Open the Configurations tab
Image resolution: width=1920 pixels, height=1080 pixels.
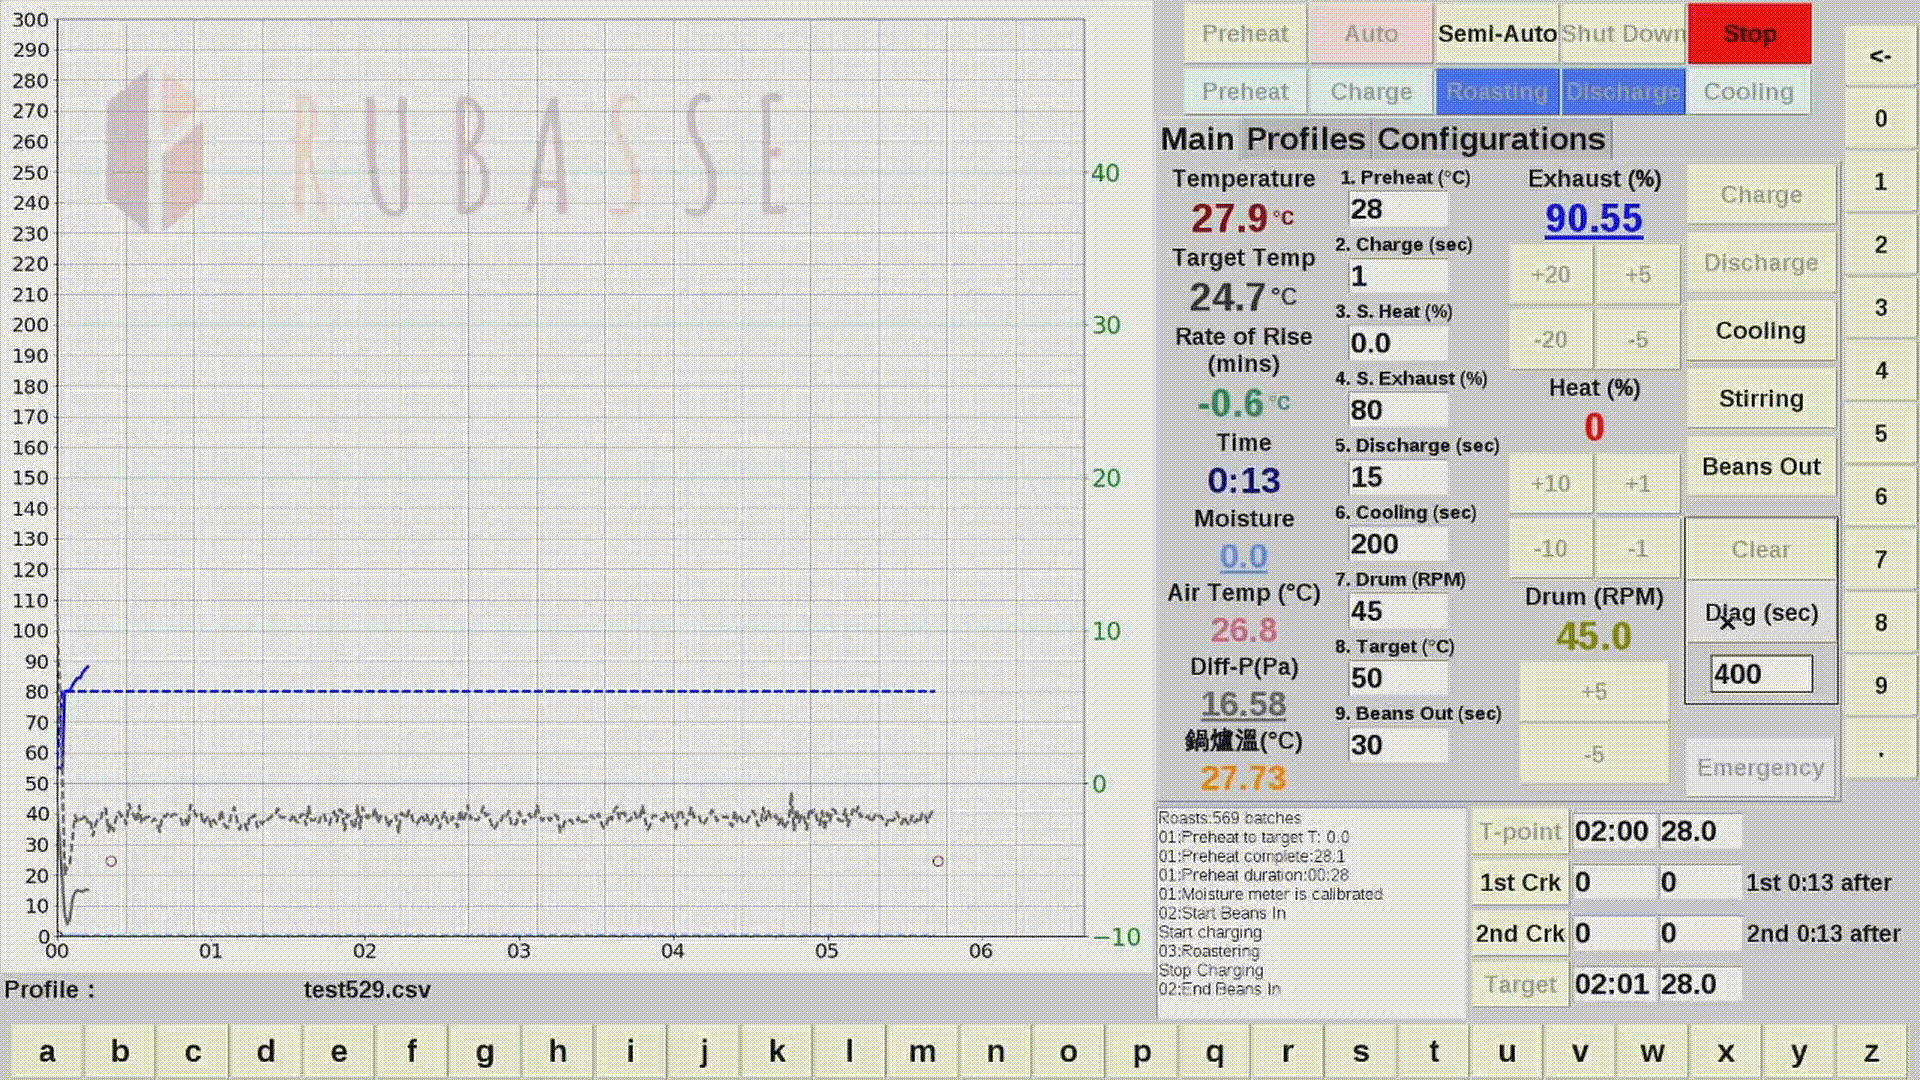pos(1490,139)
